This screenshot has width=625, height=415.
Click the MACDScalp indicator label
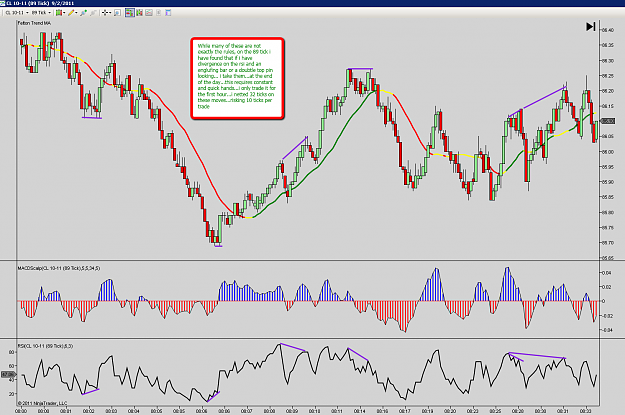point(59,268)
